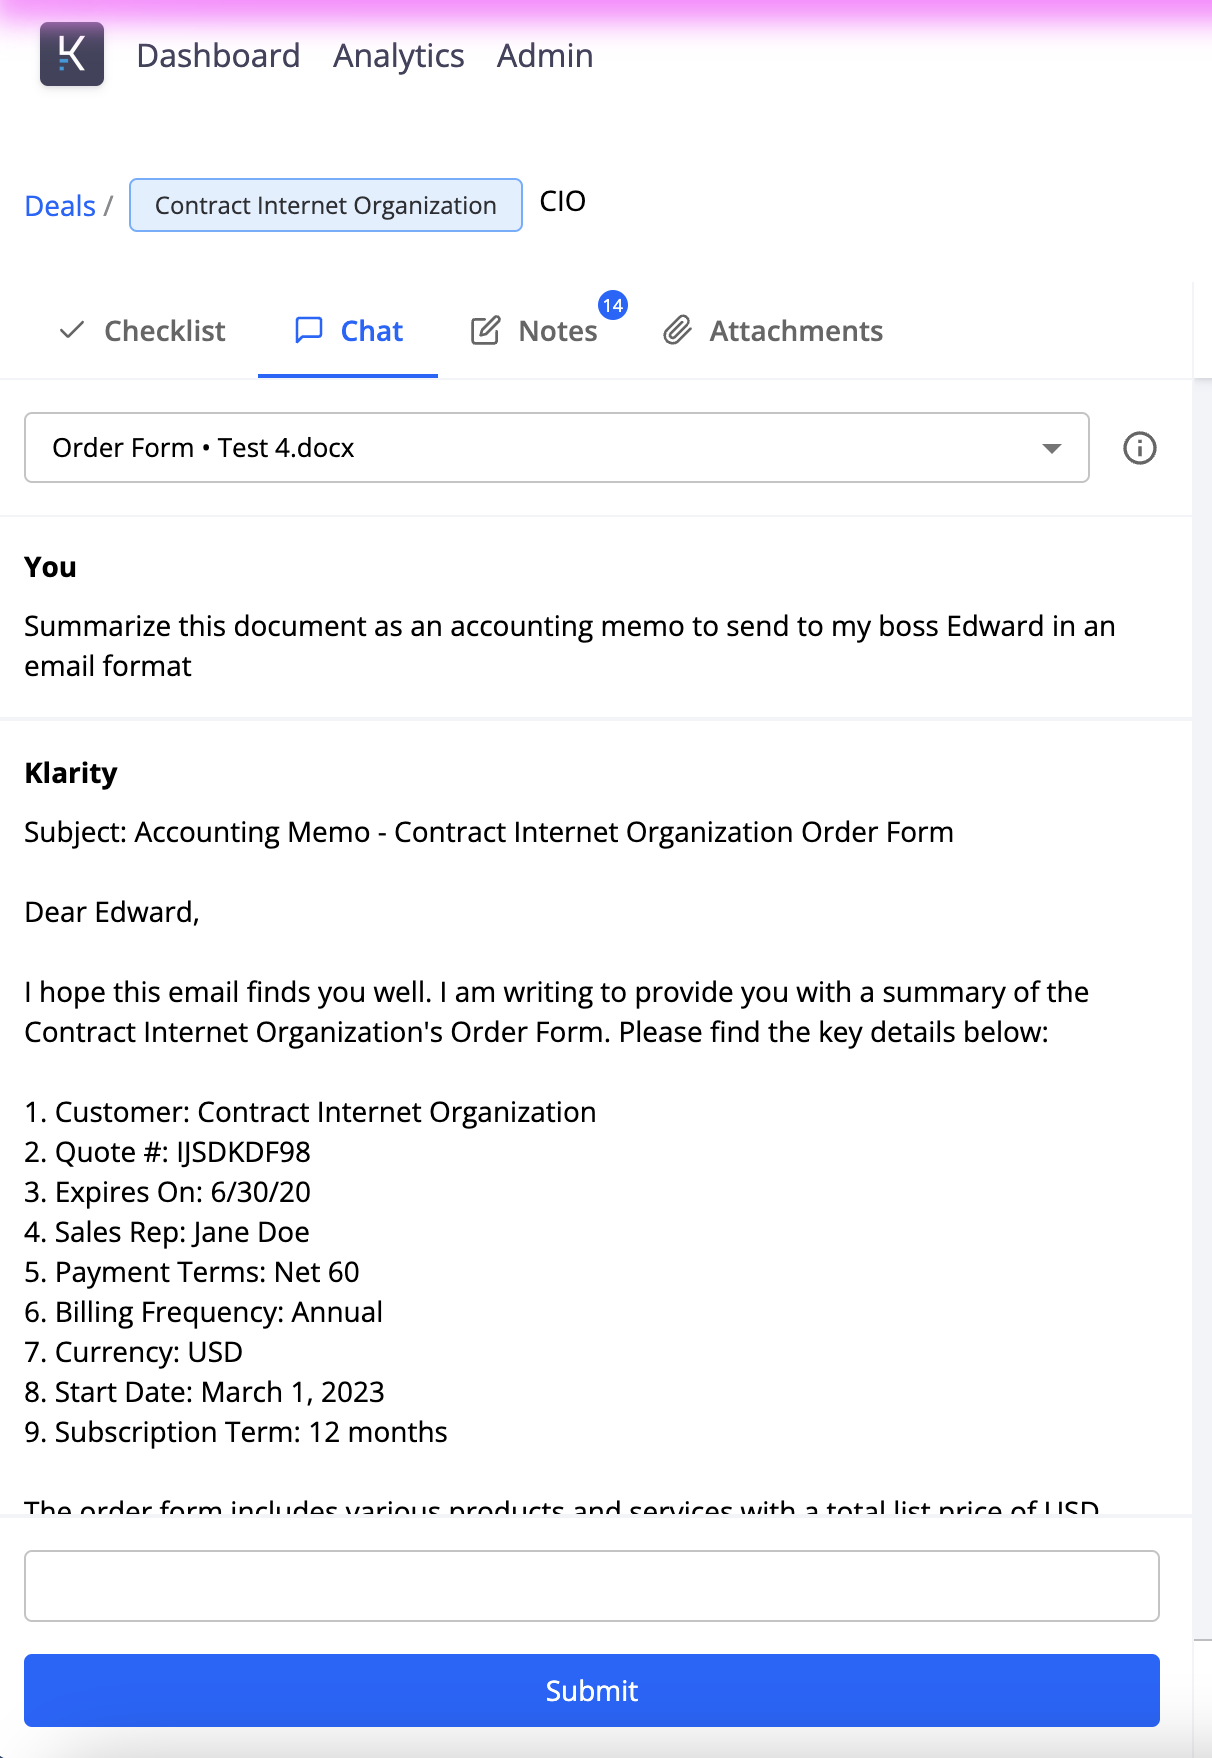Screen dimensions: 1212x1758
Task: Click the Notes pencil icon
Action: pyautogui.click(x=486, y=330)
